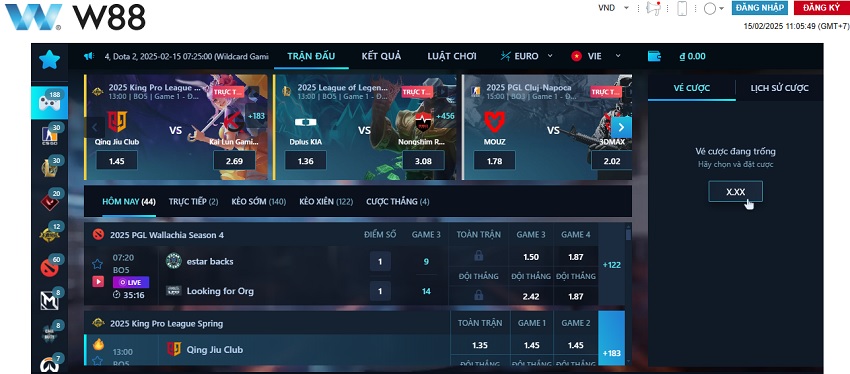Play the estar backs live stream video
Viewport: 850px width, 374px height.
(x=98, y=281)
